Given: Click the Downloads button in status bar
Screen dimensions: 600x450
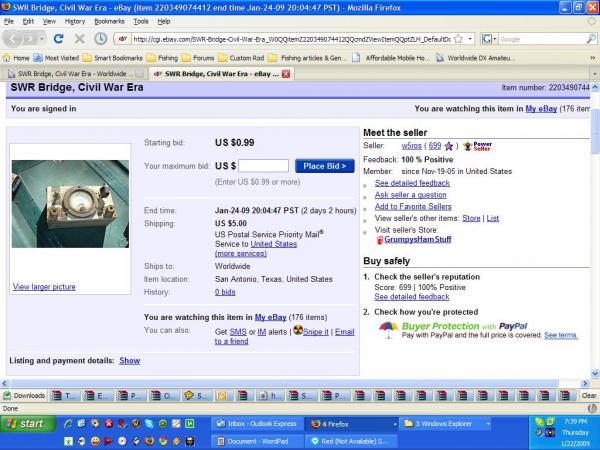Looking at the screenshot, I should [x=24, y=395].
